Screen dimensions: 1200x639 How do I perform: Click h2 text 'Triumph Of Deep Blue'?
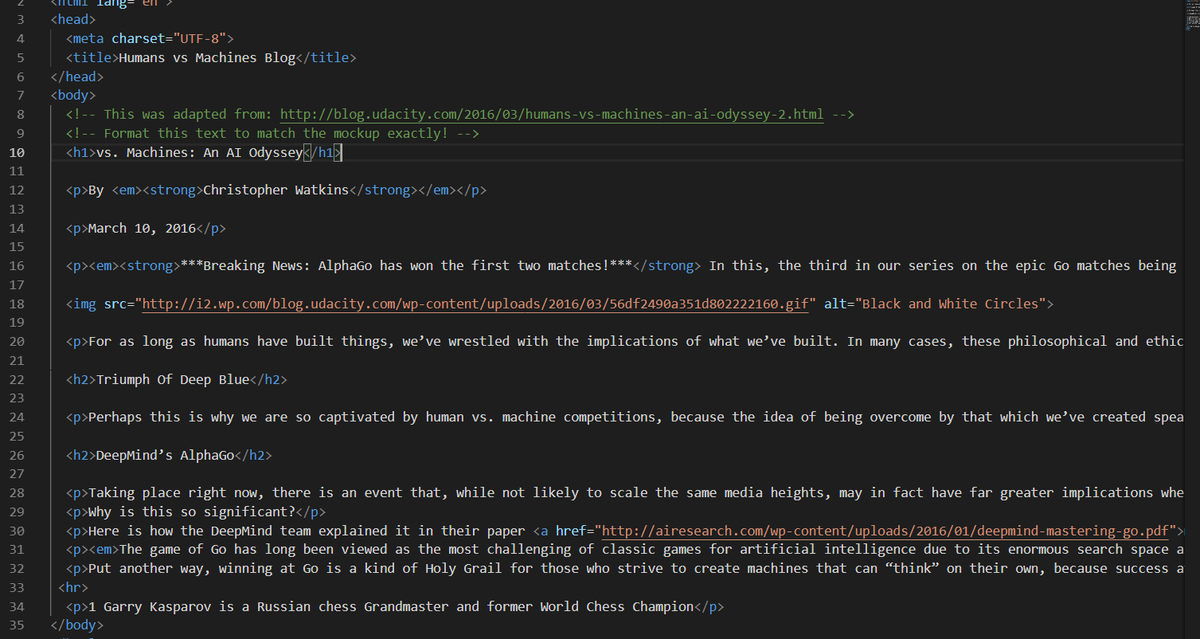click(173, 380)
